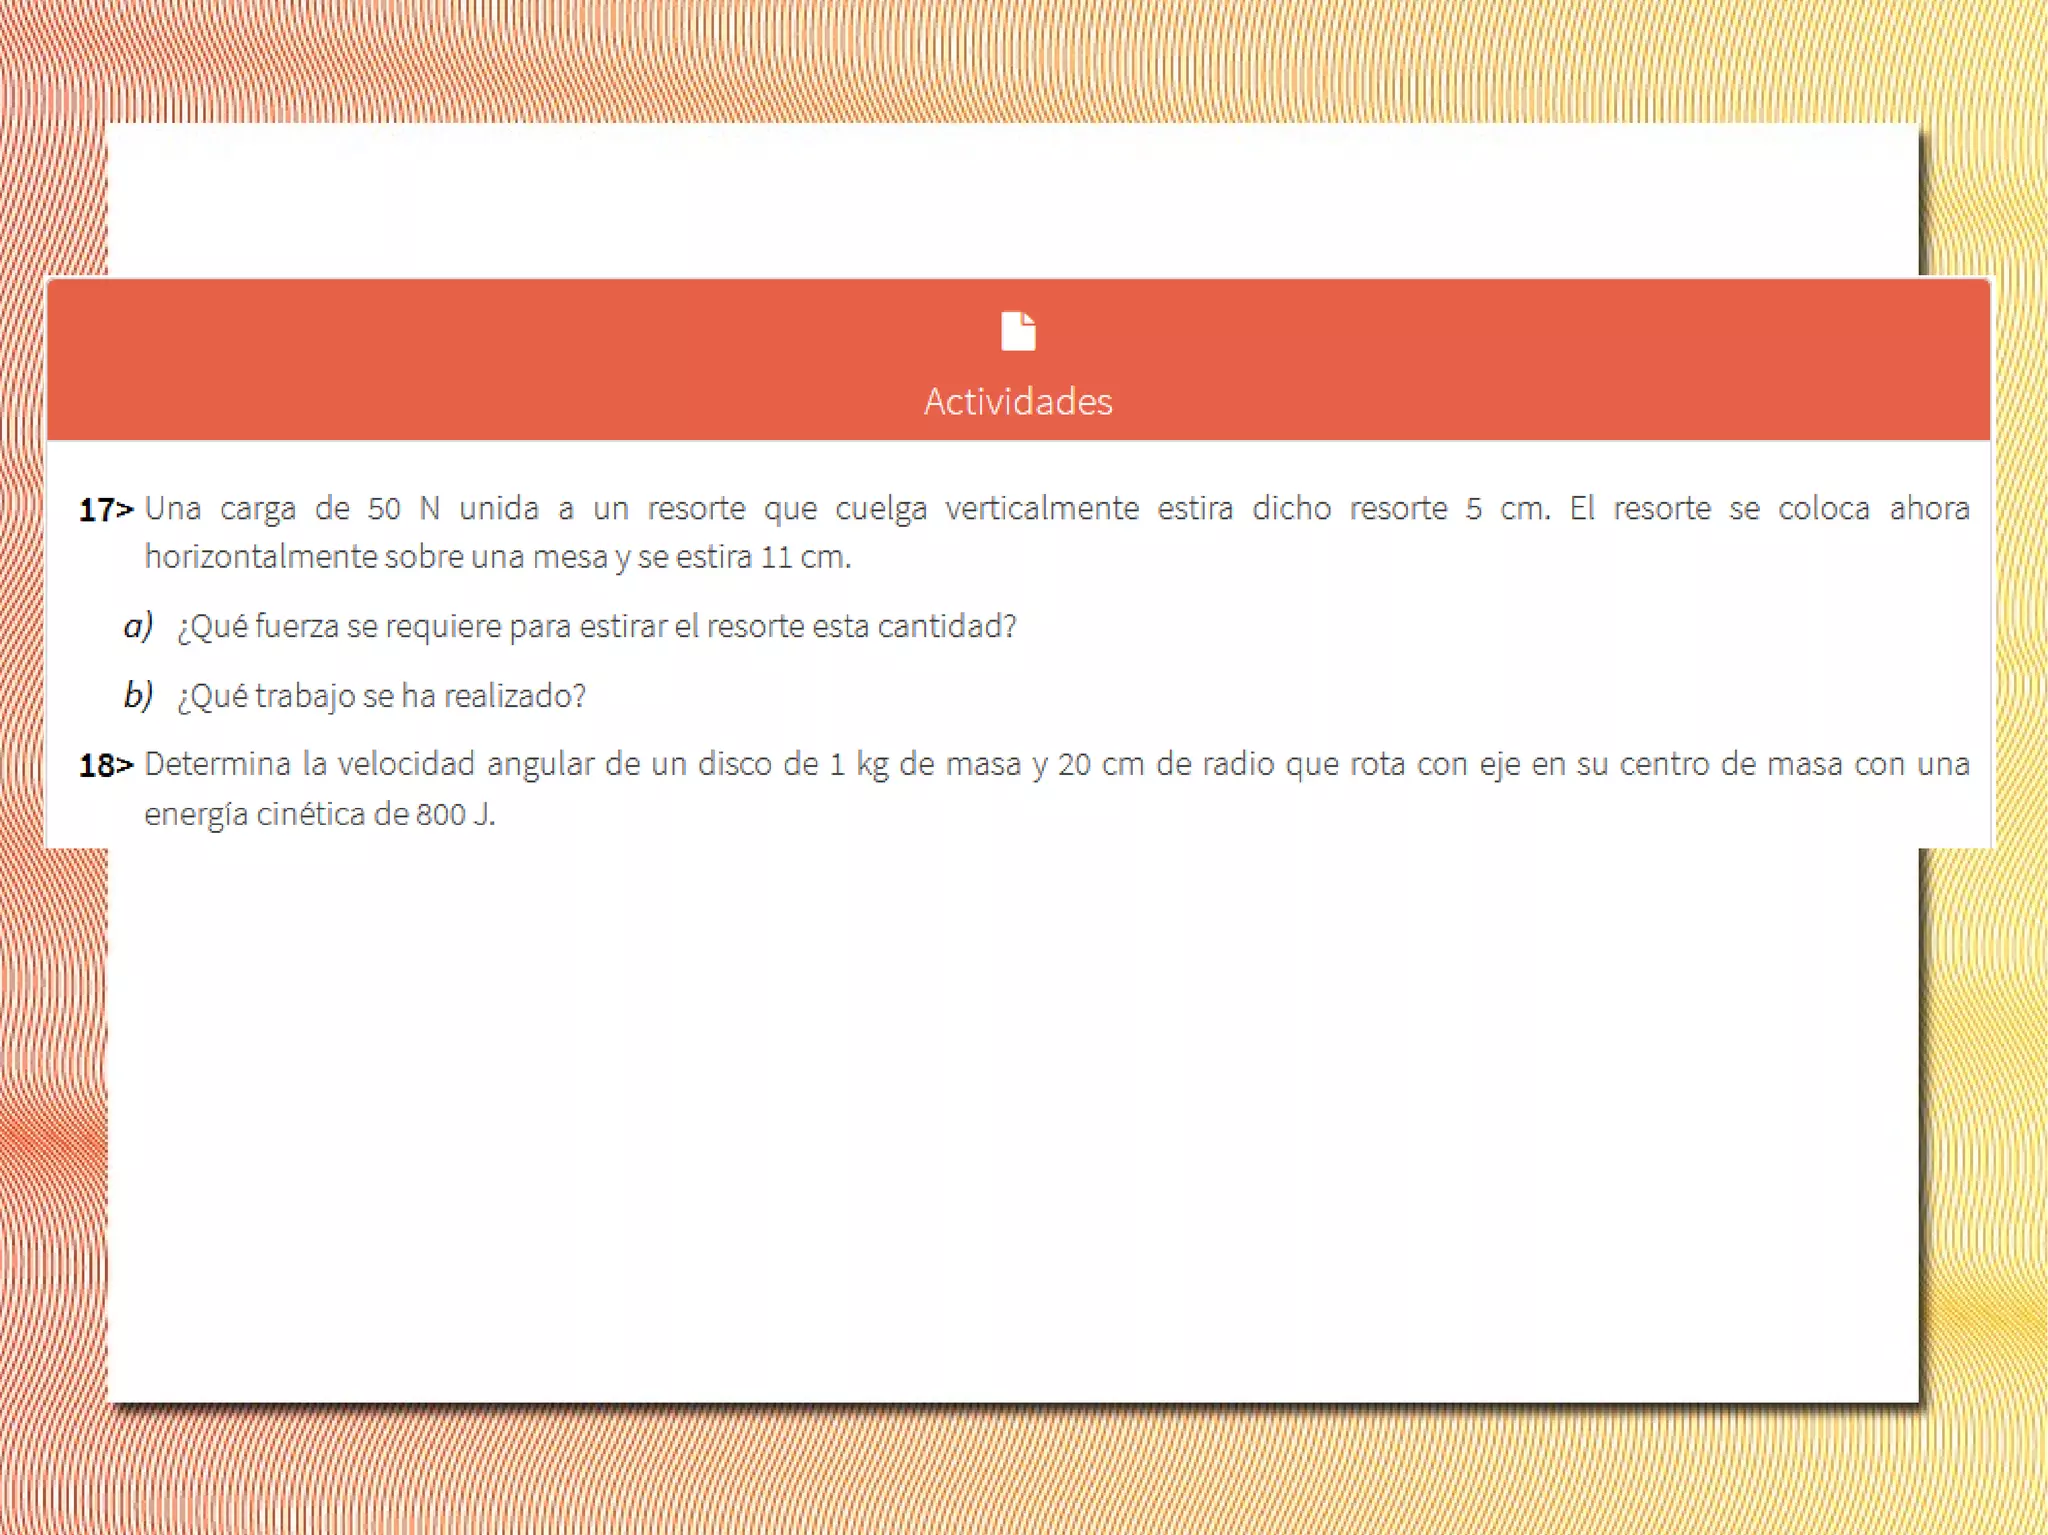
Task: Click the phrase 'disco de 1 kg'
Action: coord(792,765)
